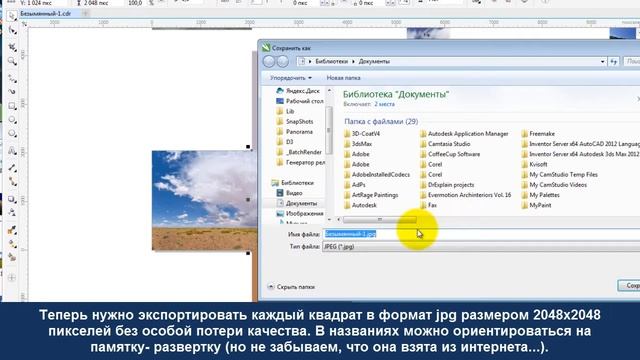The height and width of the screenshot is (360, 640).
Task: Click the horizontal scrollbar of file list
Action: coord(380,220)
